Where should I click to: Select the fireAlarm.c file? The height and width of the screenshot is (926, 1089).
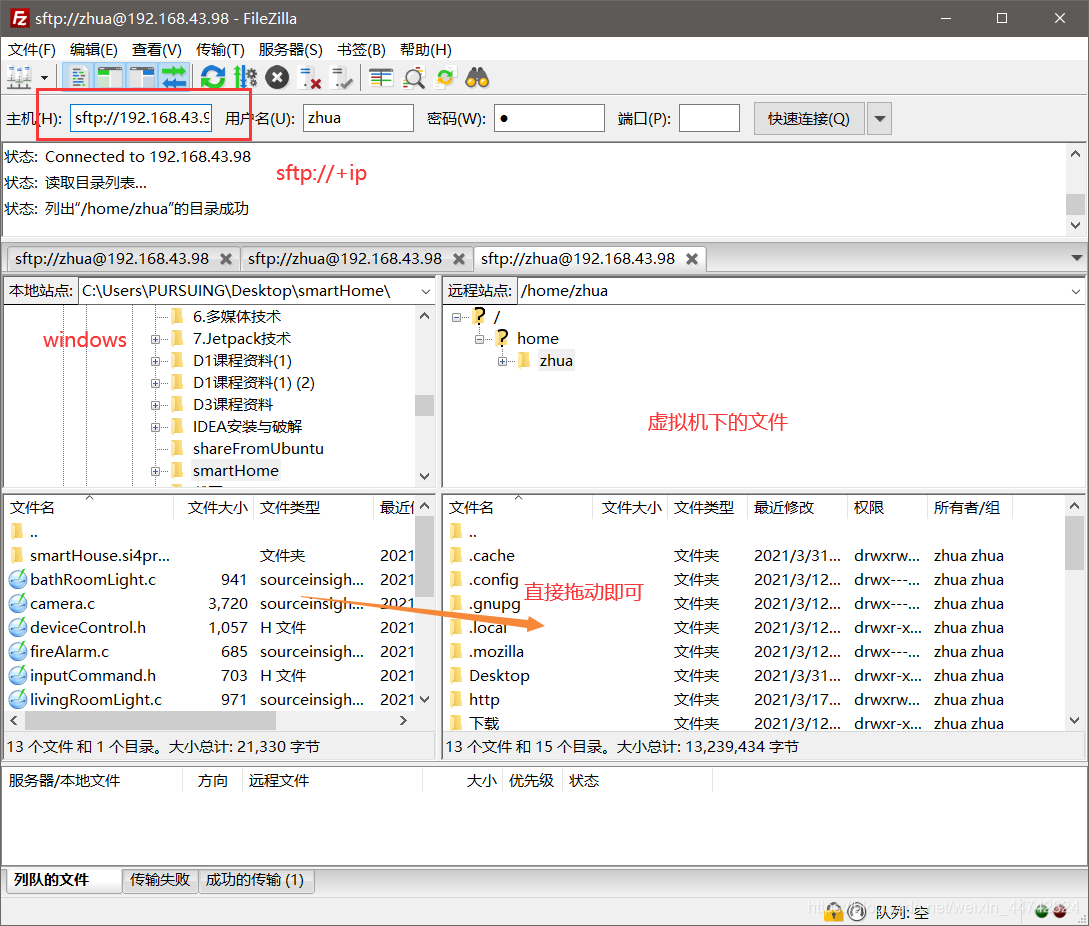click(x=69, y=652)
